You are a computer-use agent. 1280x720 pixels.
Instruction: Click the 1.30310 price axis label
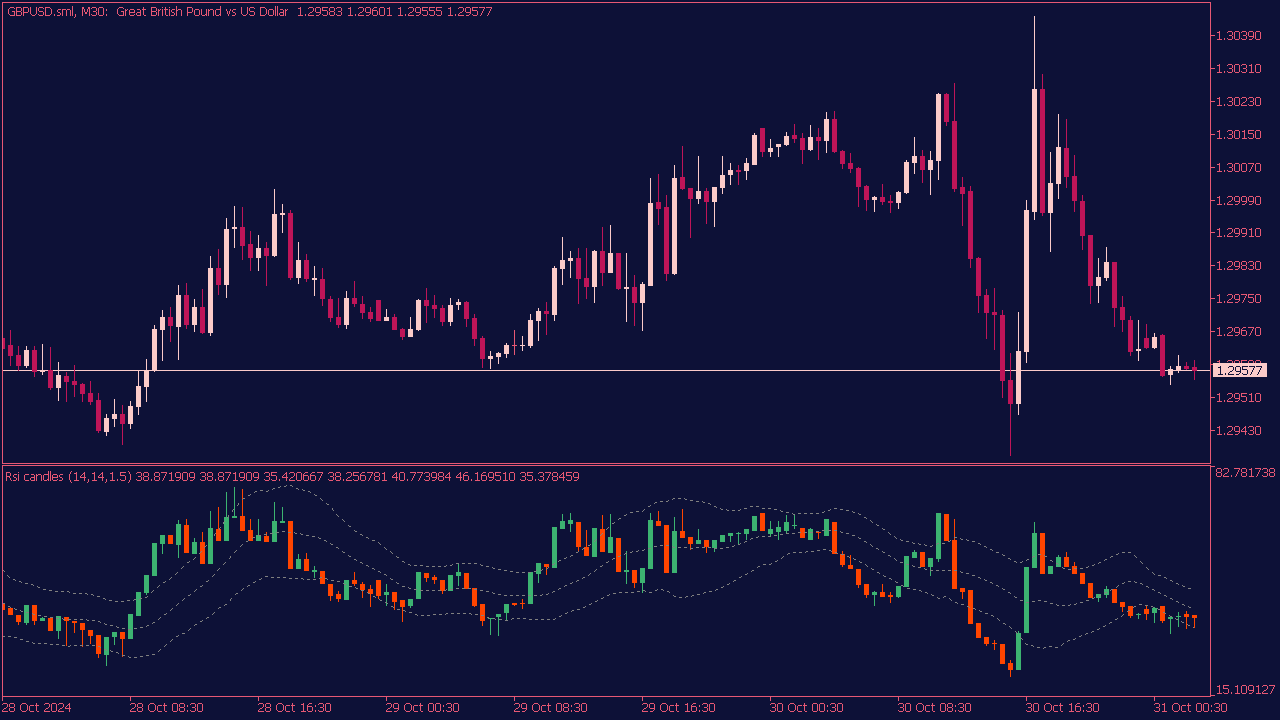pyautogui.click(x=1238, y=69)
